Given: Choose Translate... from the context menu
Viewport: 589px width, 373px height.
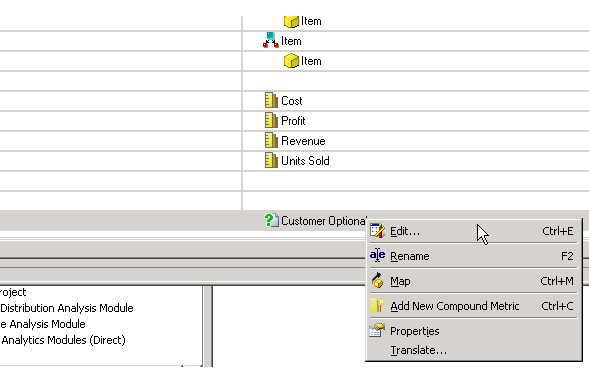Looking at the screenshot, I should tap(473, 350).
